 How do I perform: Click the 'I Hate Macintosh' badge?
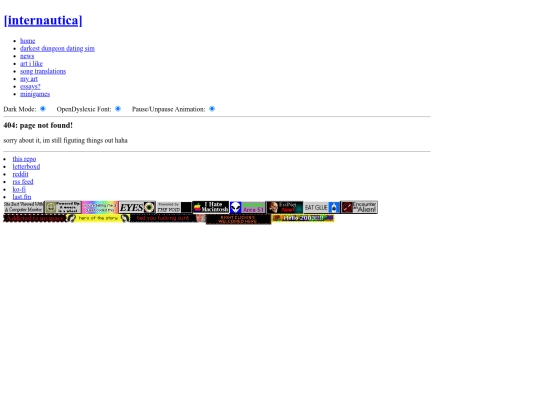click(210, 207)
